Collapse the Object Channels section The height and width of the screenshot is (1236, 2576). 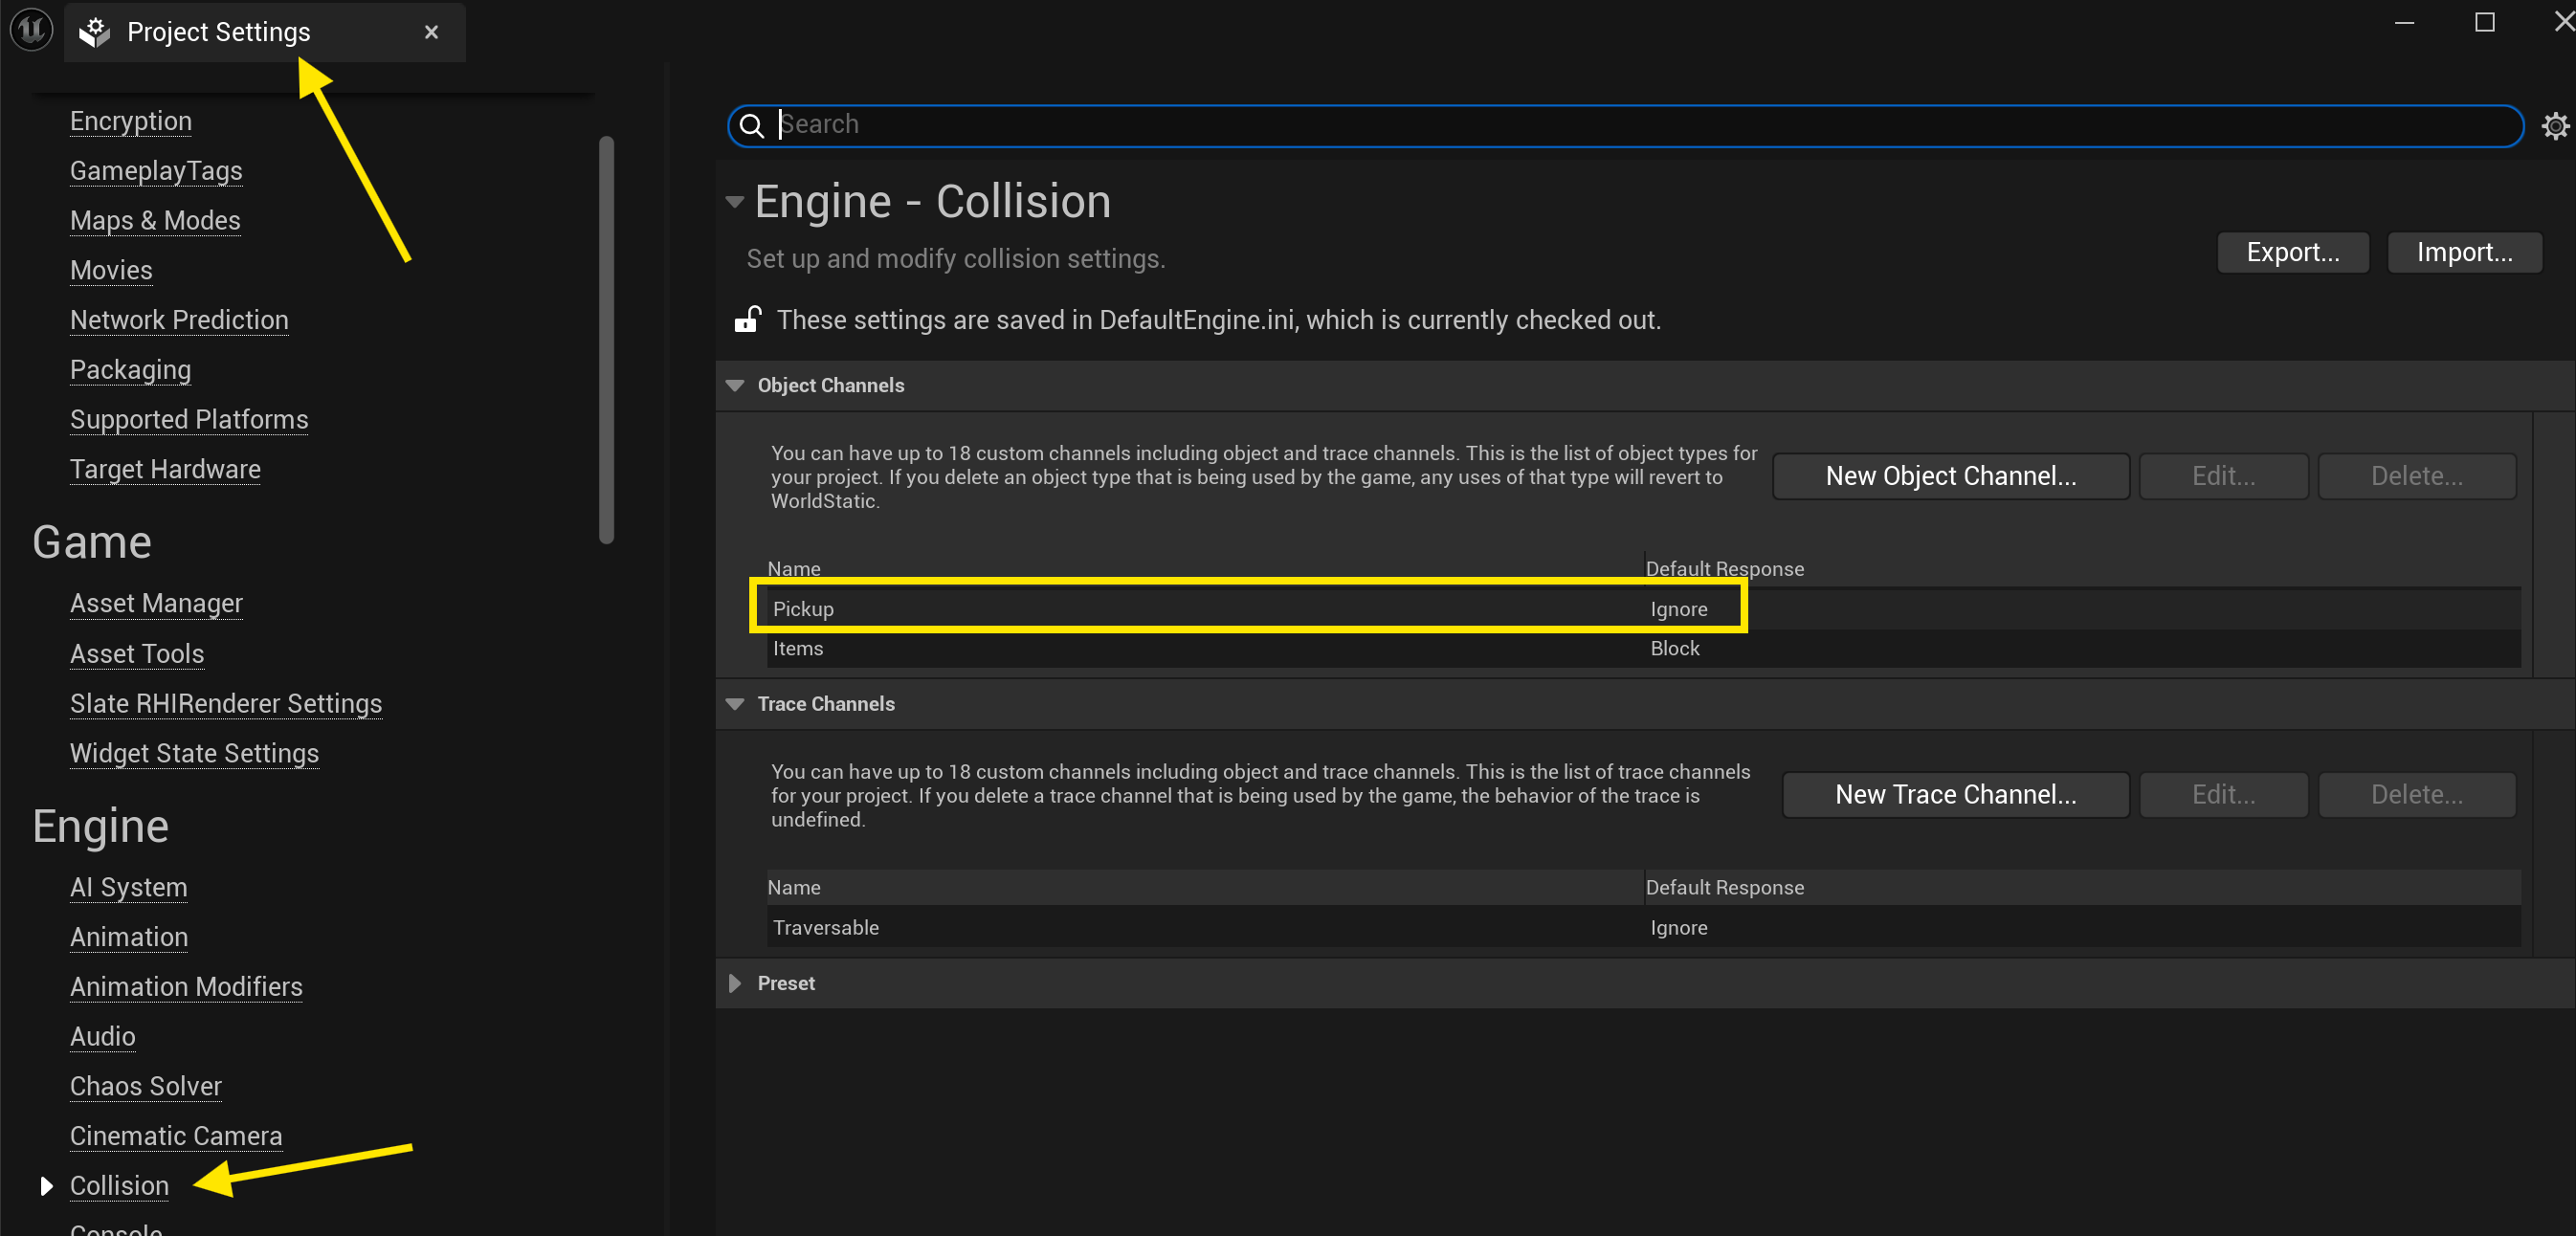tap(735, 386)
